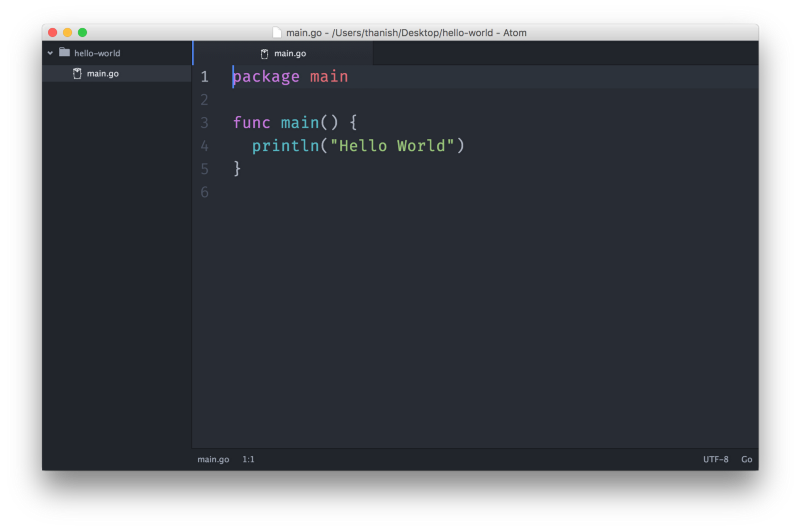This screenshot has height=529, width=800.
Task: Click line number 6 in the gutter
Action: (x=205, y=192)
